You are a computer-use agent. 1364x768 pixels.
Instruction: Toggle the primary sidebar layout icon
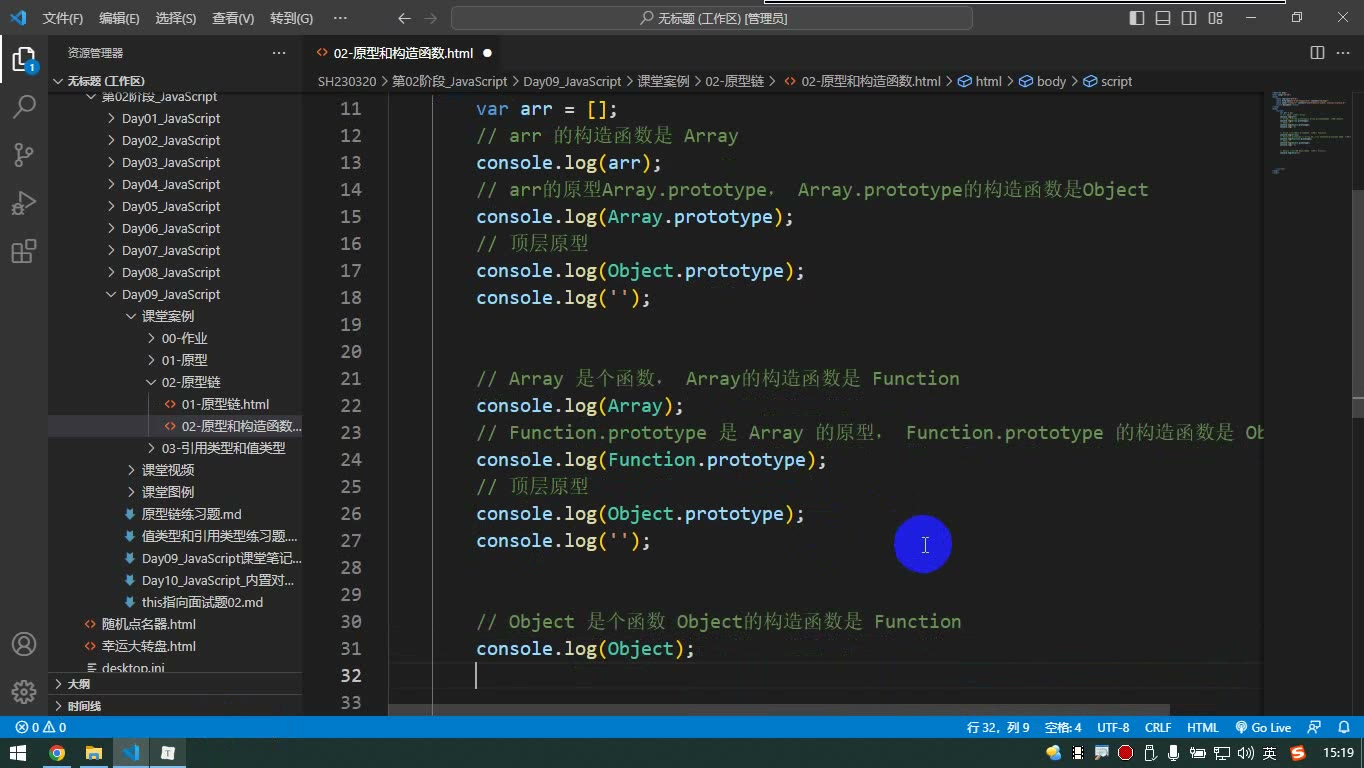1137,18
